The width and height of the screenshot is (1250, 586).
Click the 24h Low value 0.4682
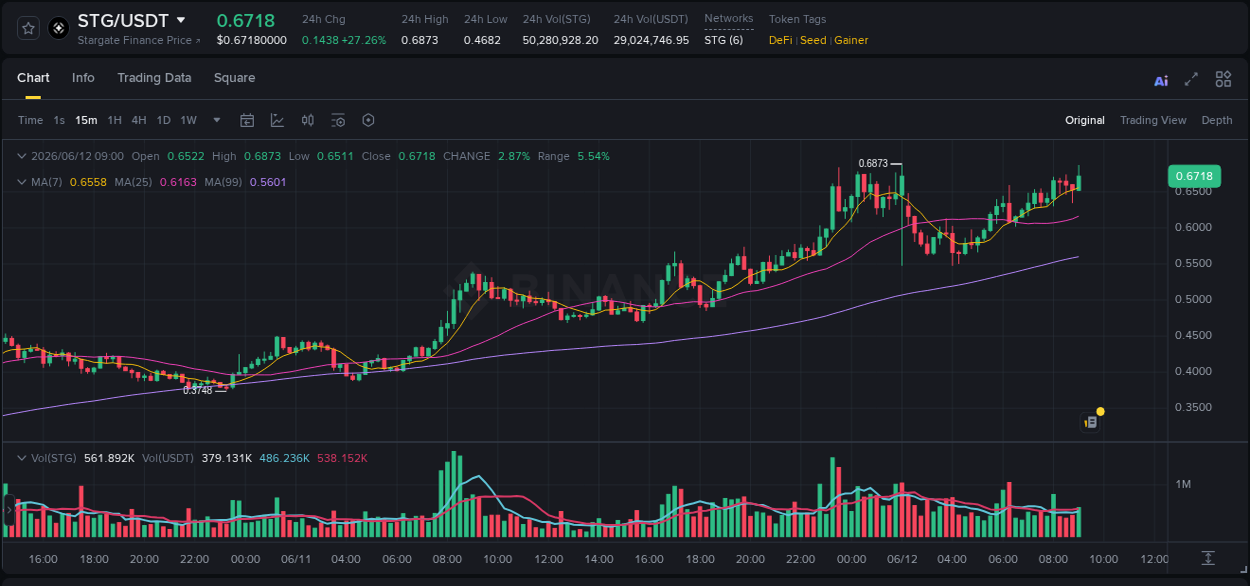pos(482,40)
